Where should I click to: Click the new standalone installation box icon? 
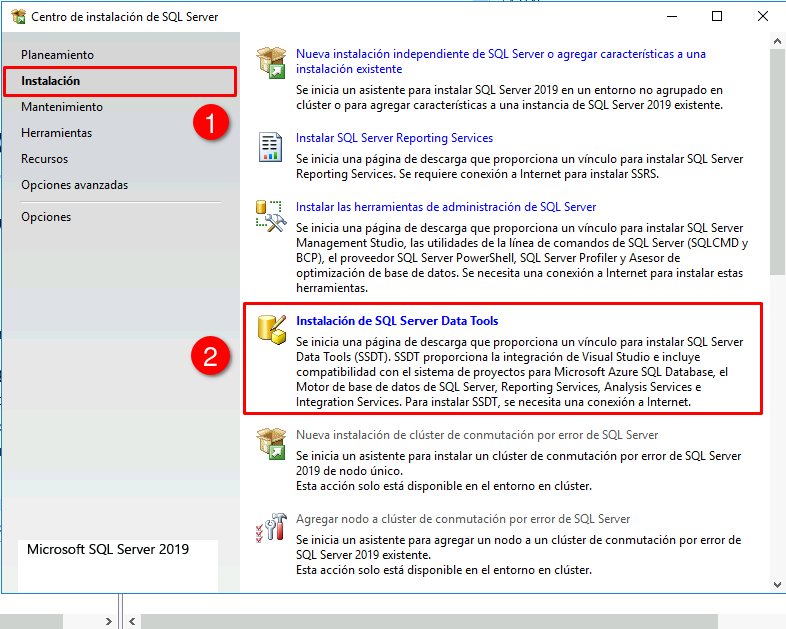tap(271, 63)
